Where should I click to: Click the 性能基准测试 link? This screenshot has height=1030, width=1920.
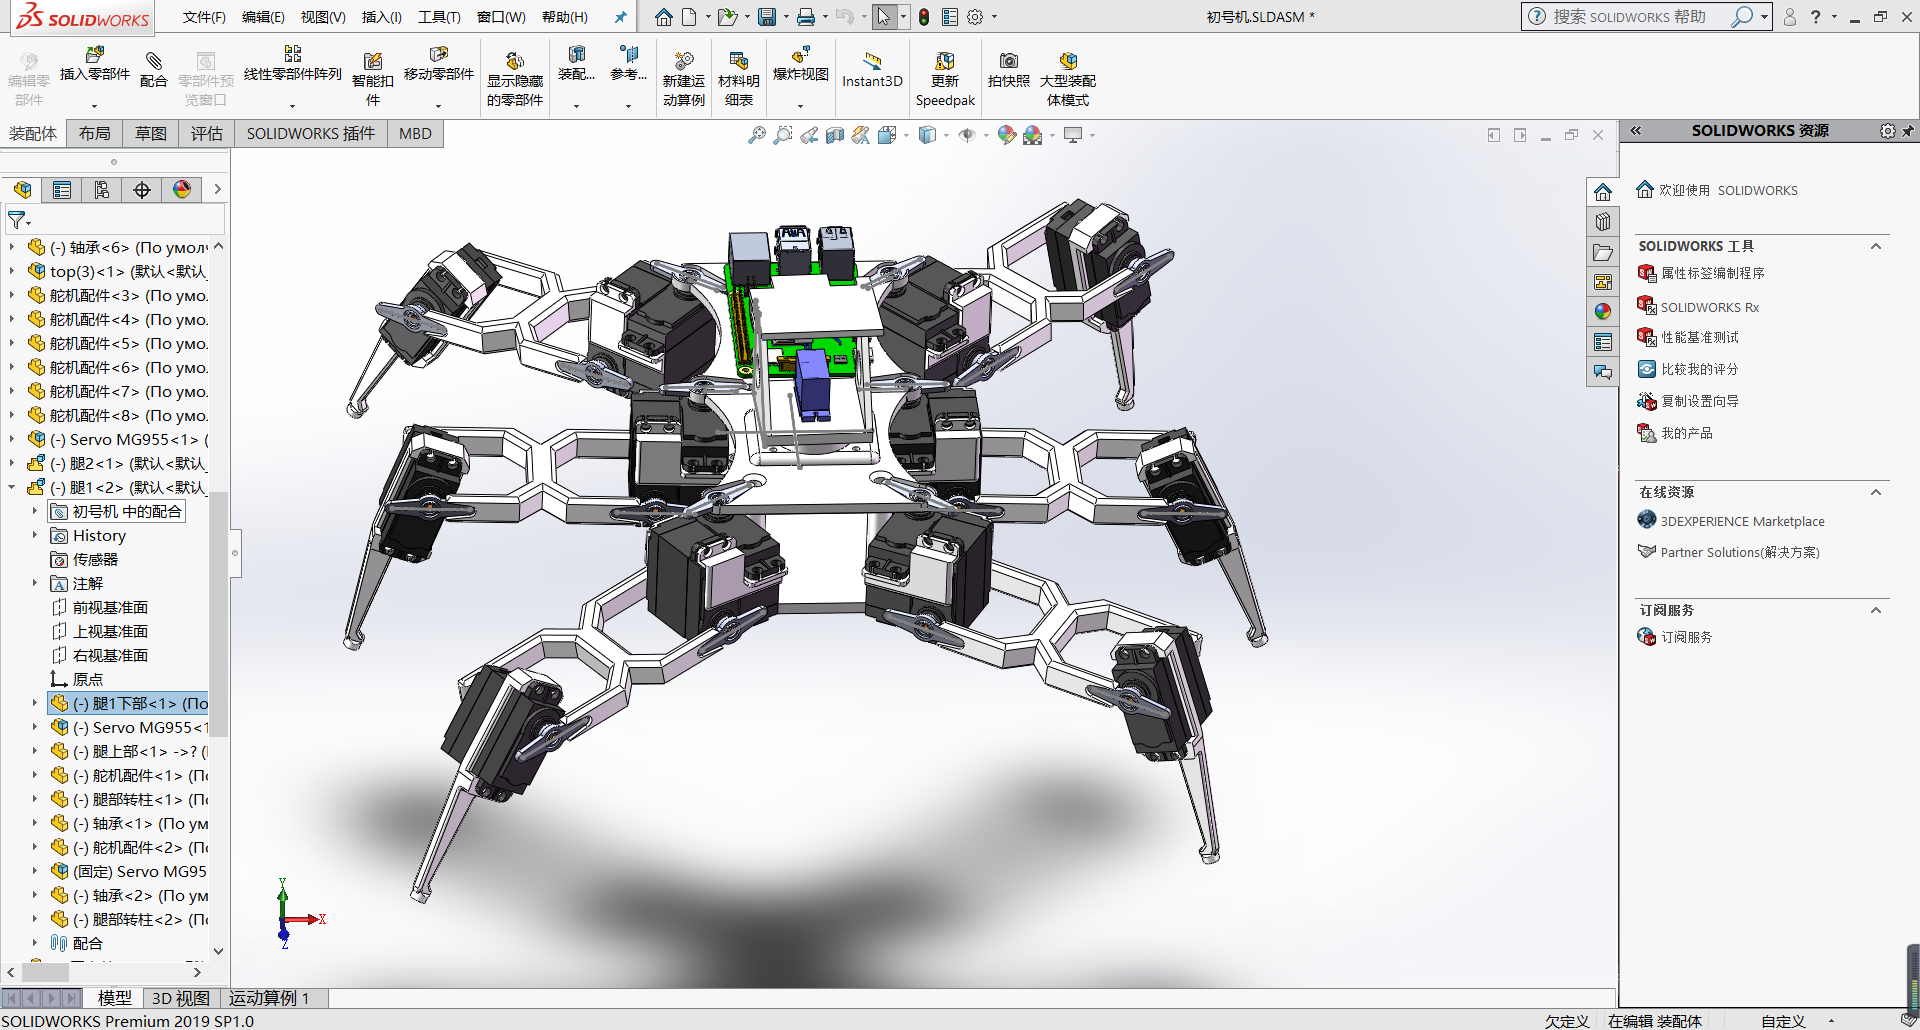[x=1700, y=337]
